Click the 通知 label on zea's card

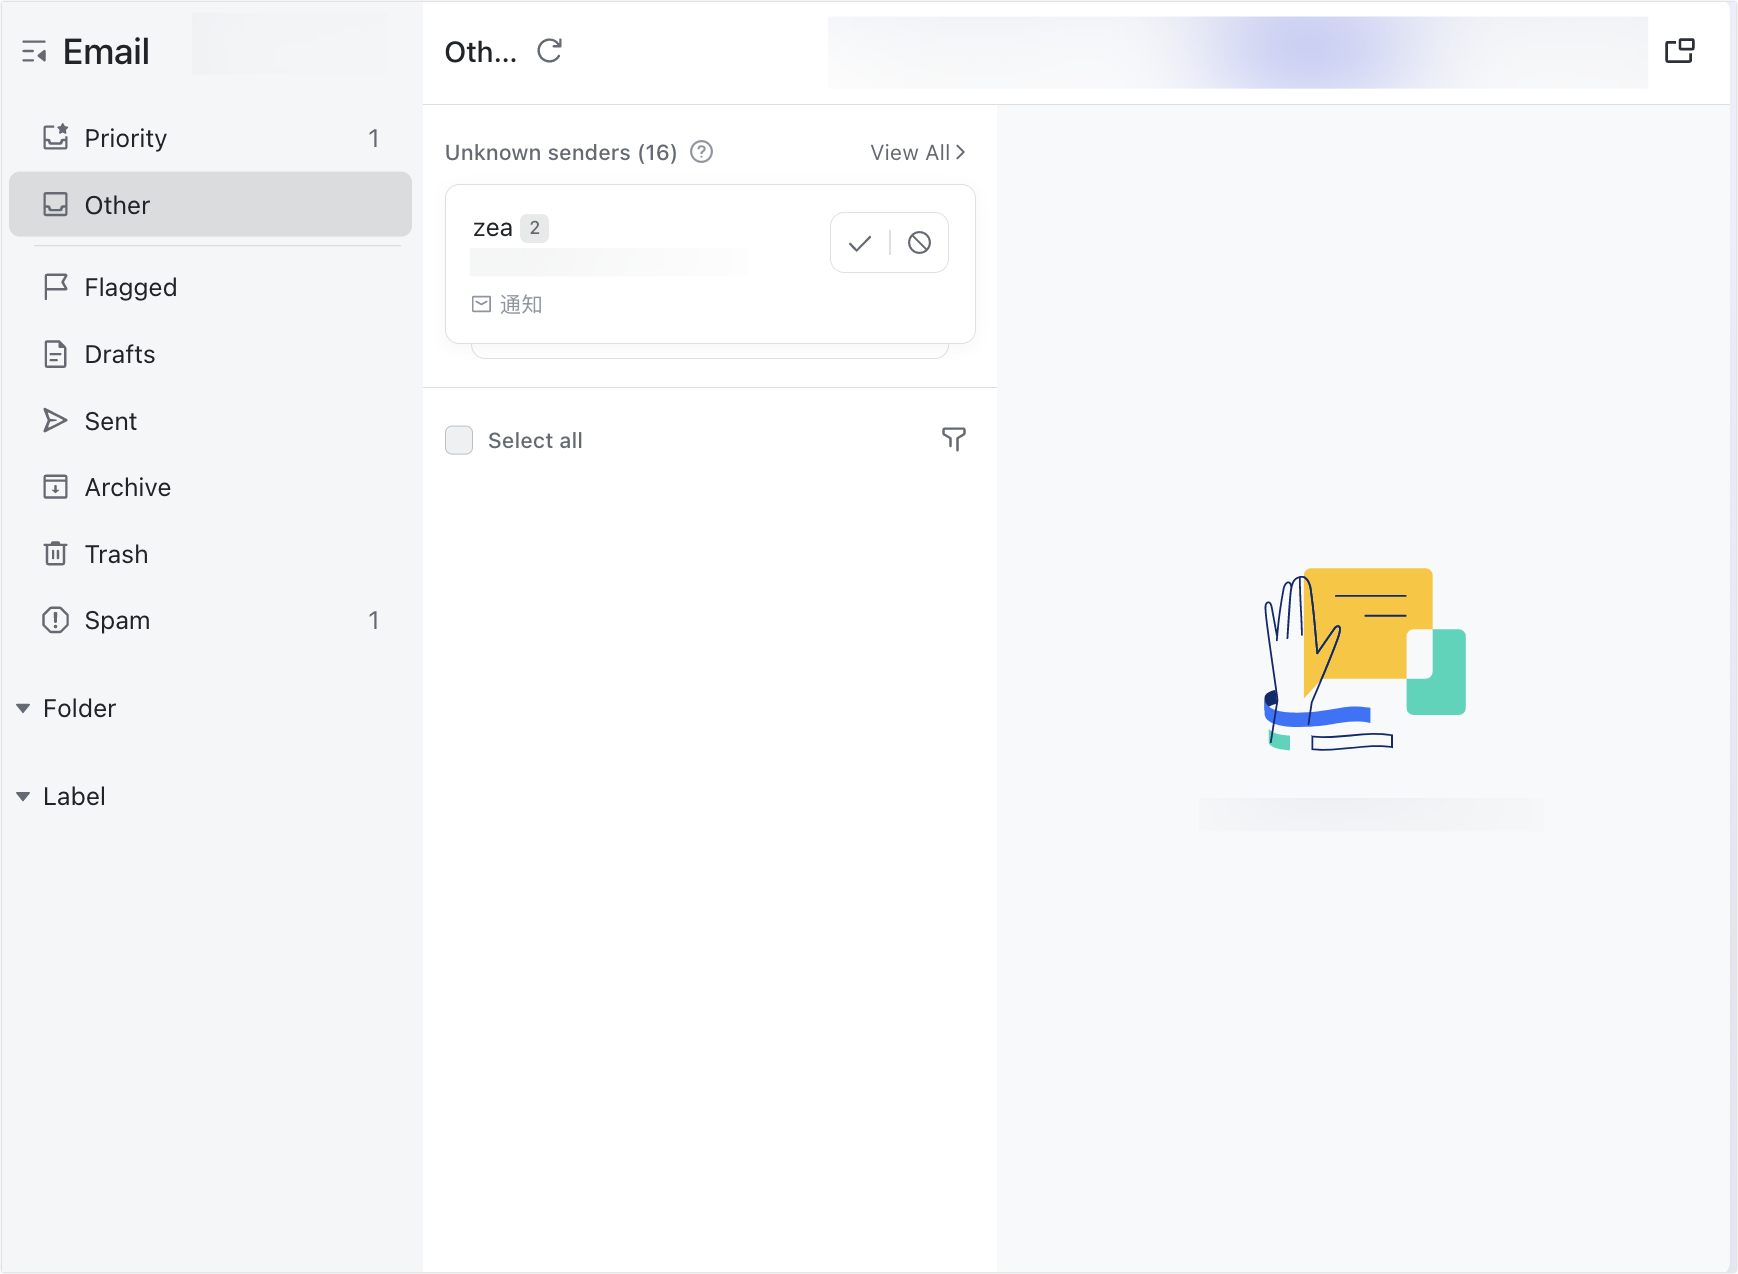(x=521, y=304)
